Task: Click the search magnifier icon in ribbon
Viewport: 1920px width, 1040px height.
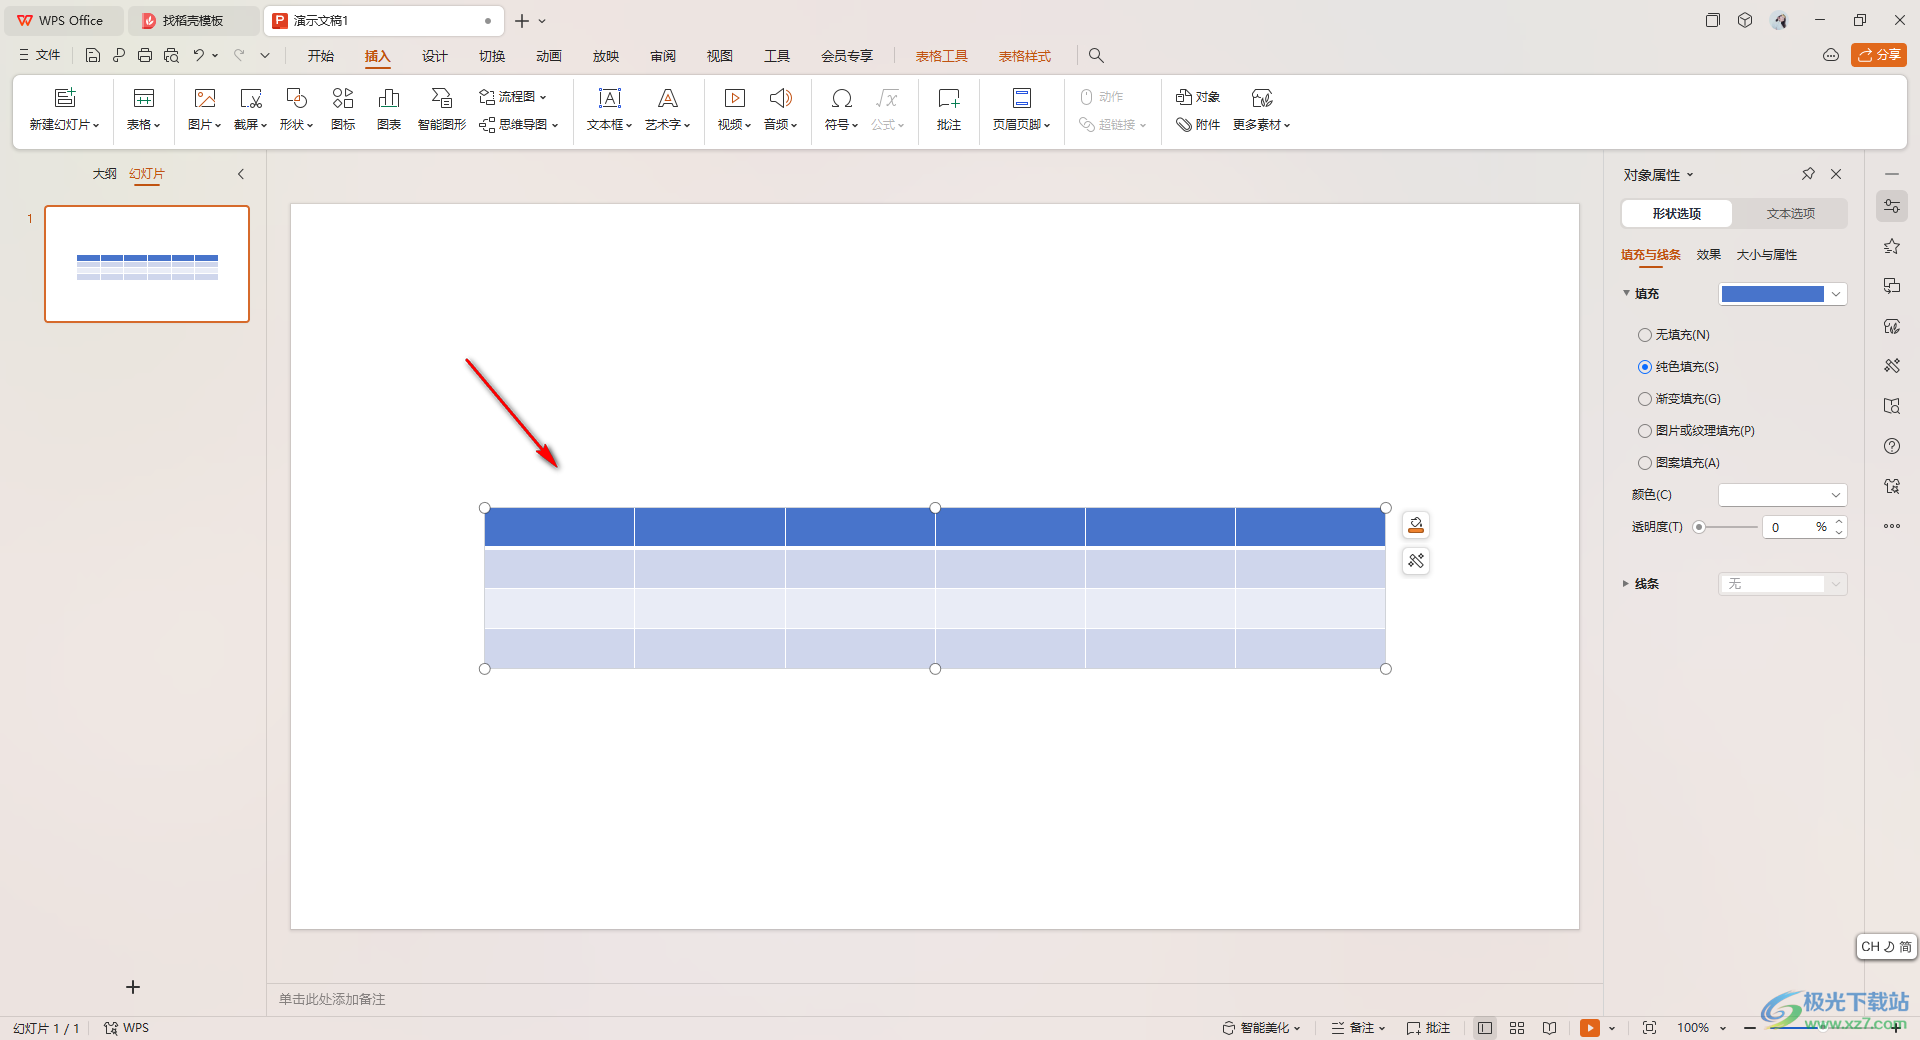Action: pyautogui.click(x=1096, y=56)
